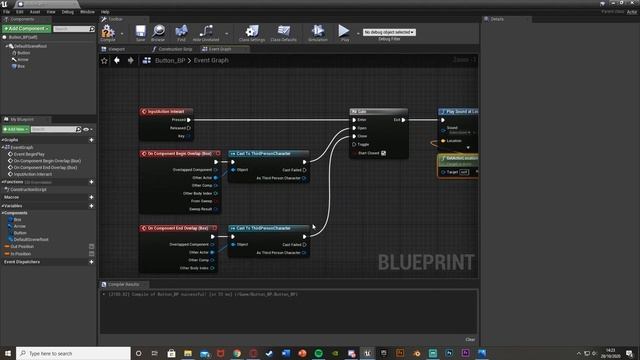Open the Add Component dropdown
The image size is (640, 360).
27,29
